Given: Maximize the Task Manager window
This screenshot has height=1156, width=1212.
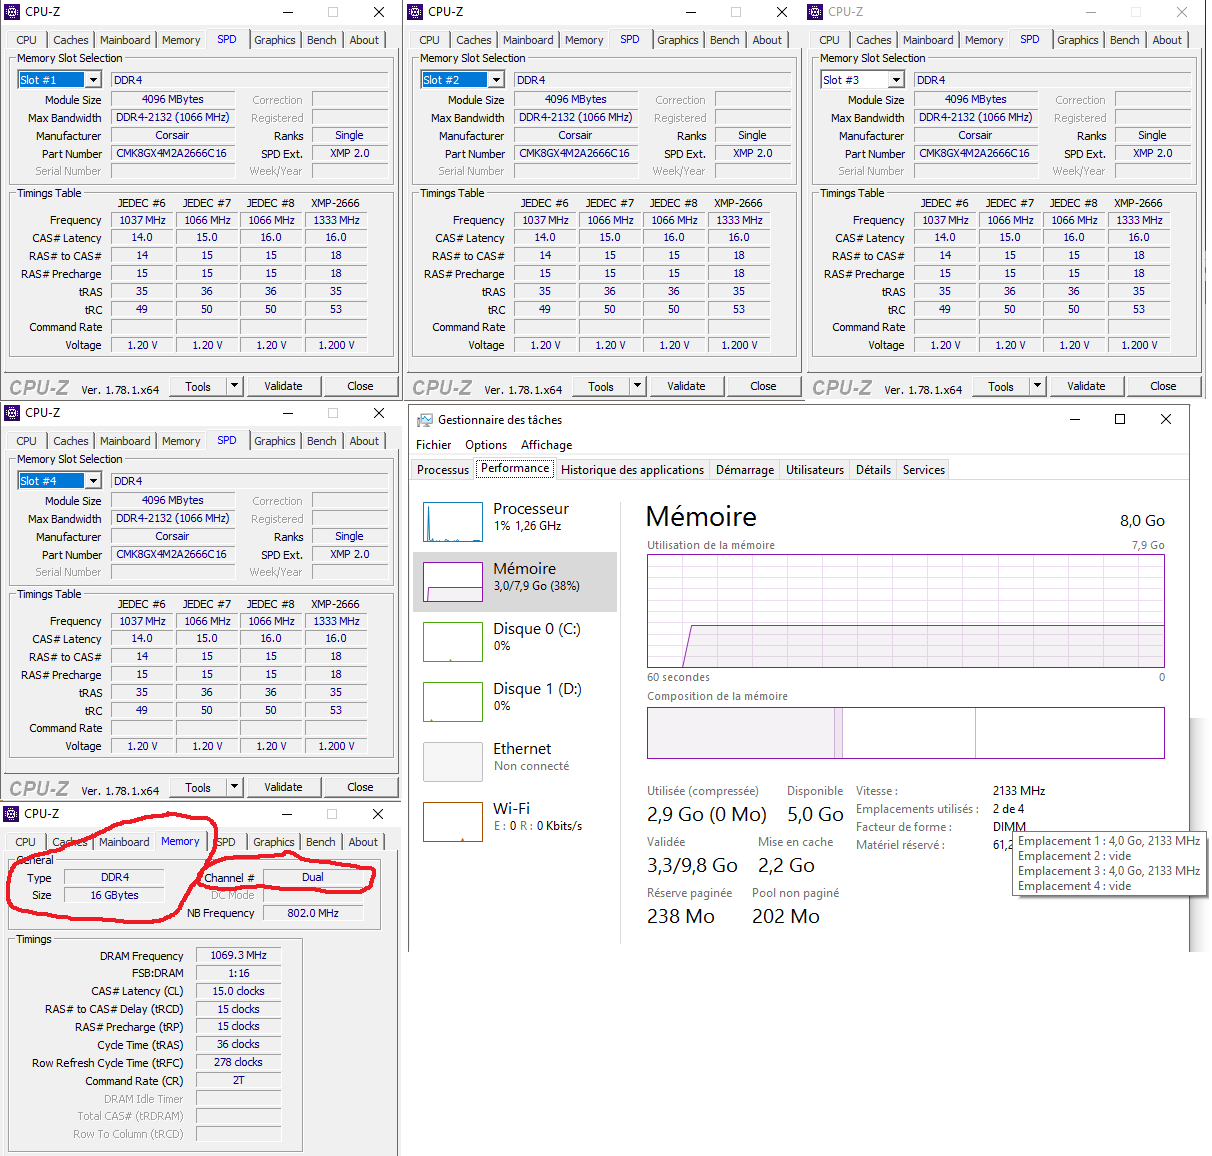Looking at the screenshot, I should [x=1120, y=419].
